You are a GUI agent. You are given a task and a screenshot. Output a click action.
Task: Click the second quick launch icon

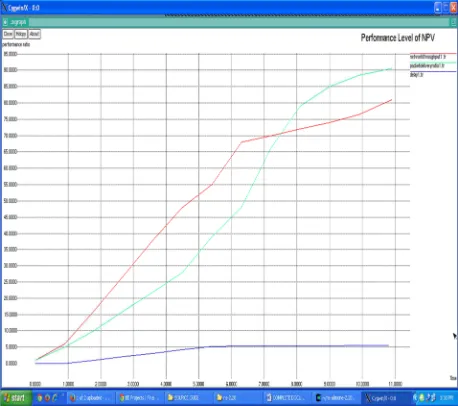[47, 398]
